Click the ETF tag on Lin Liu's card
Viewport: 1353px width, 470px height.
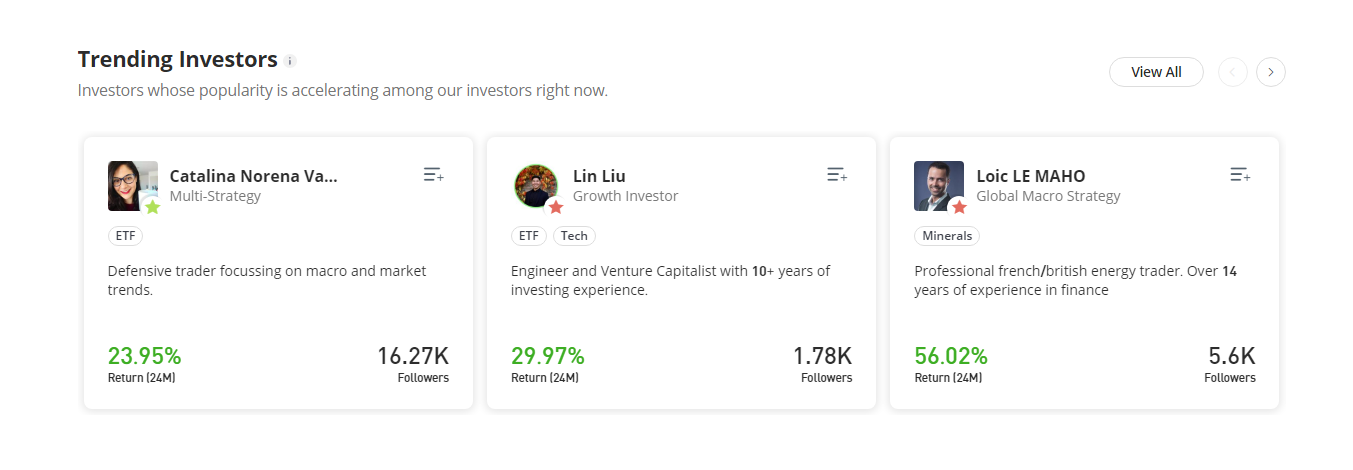[x=529, y=236]
